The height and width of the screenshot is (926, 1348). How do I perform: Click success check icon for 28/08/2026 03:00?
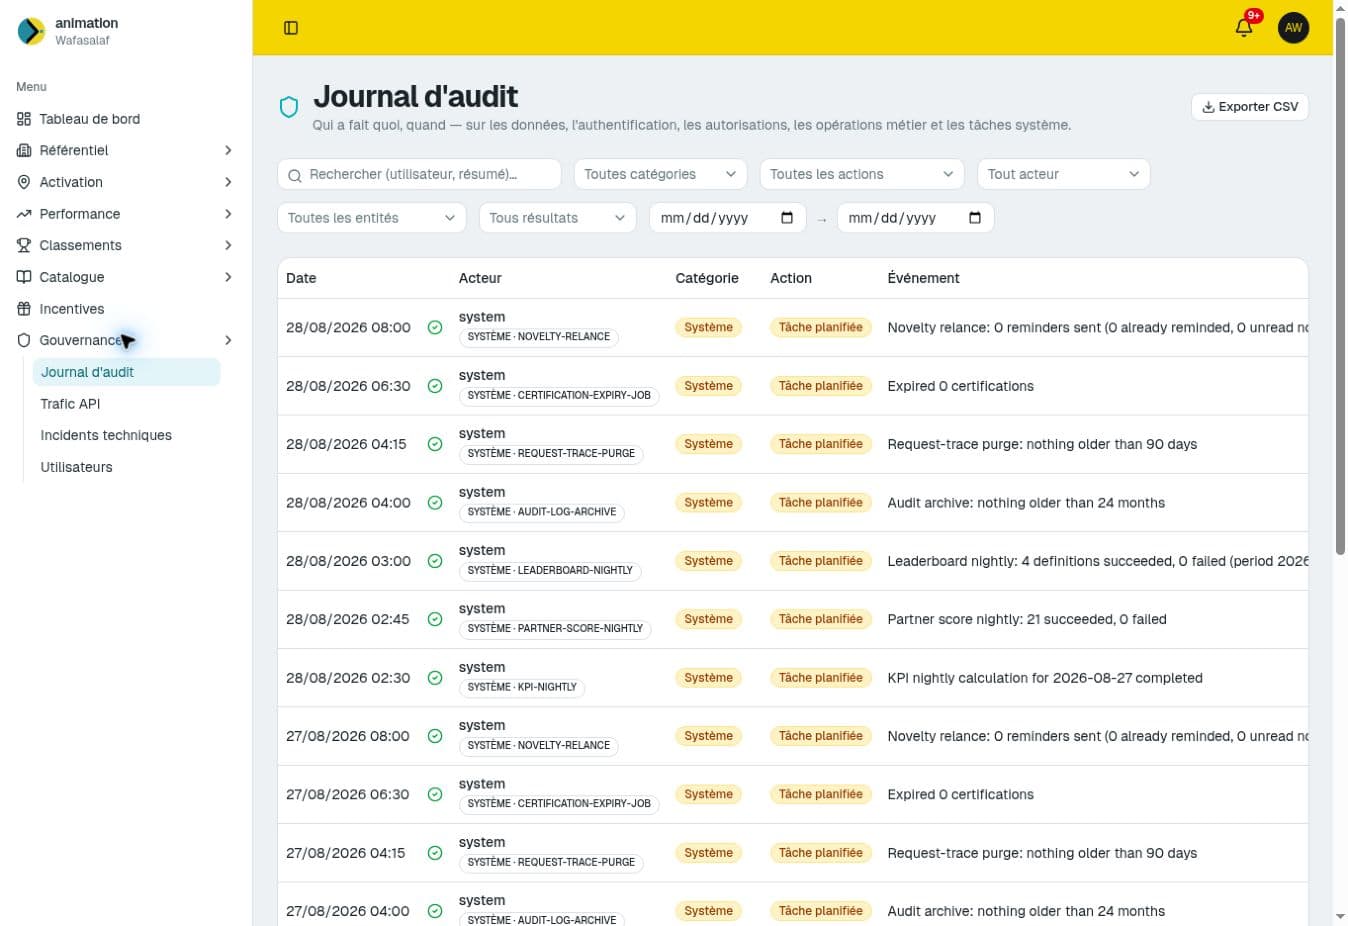point(435,561)
